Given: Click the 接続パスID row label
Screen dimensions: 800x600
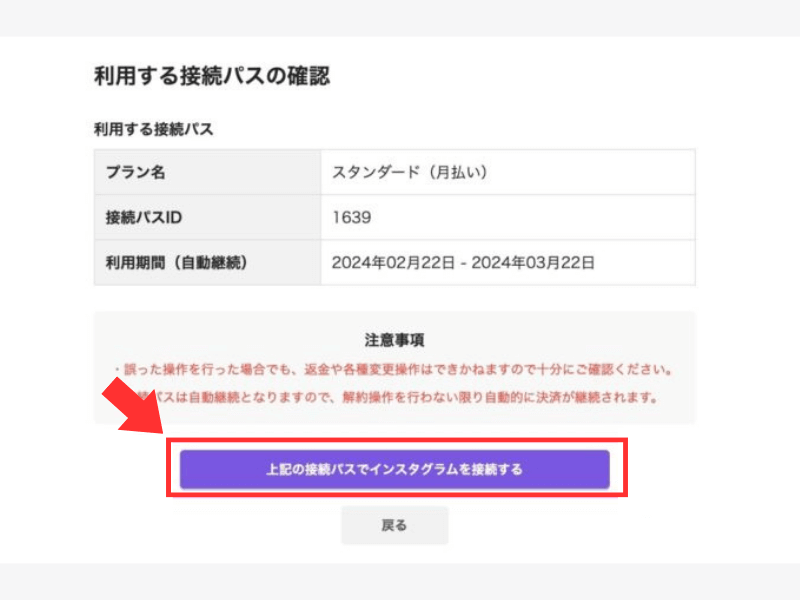Looking at the screenshot, I should click(x=143, y=217).
